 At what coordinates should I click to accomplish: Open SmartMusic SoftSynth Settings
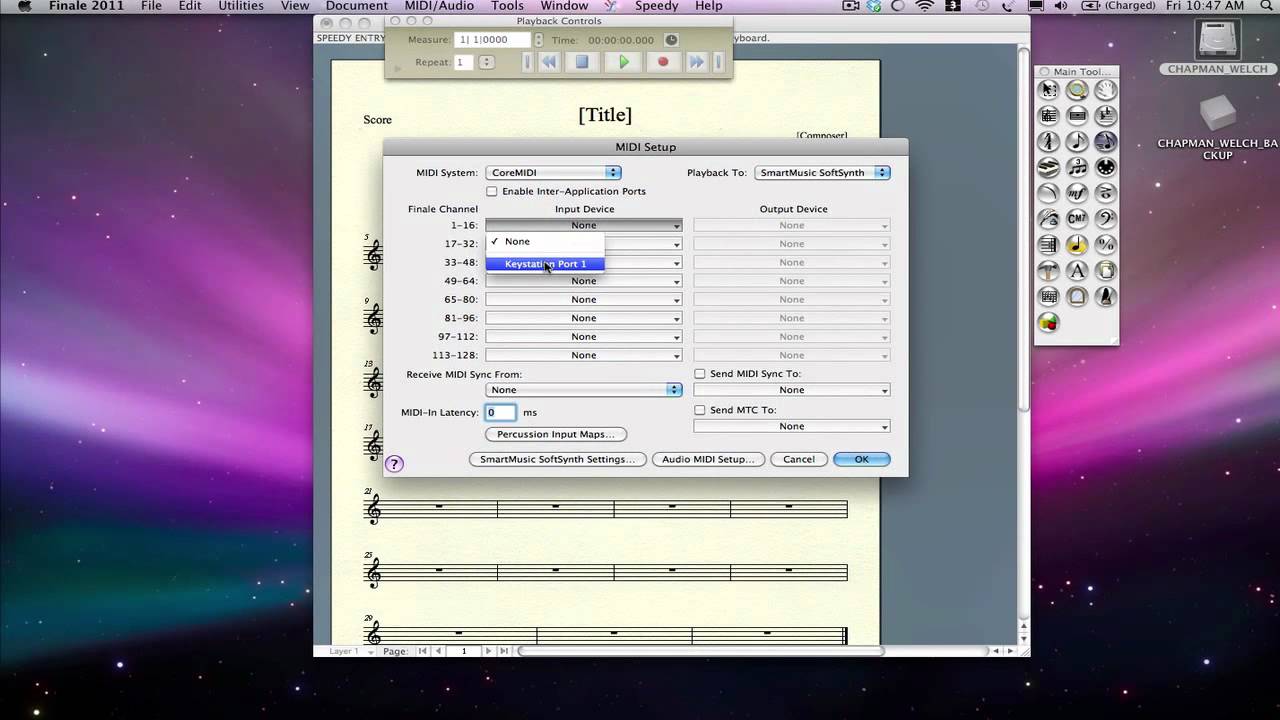[558, 459]
